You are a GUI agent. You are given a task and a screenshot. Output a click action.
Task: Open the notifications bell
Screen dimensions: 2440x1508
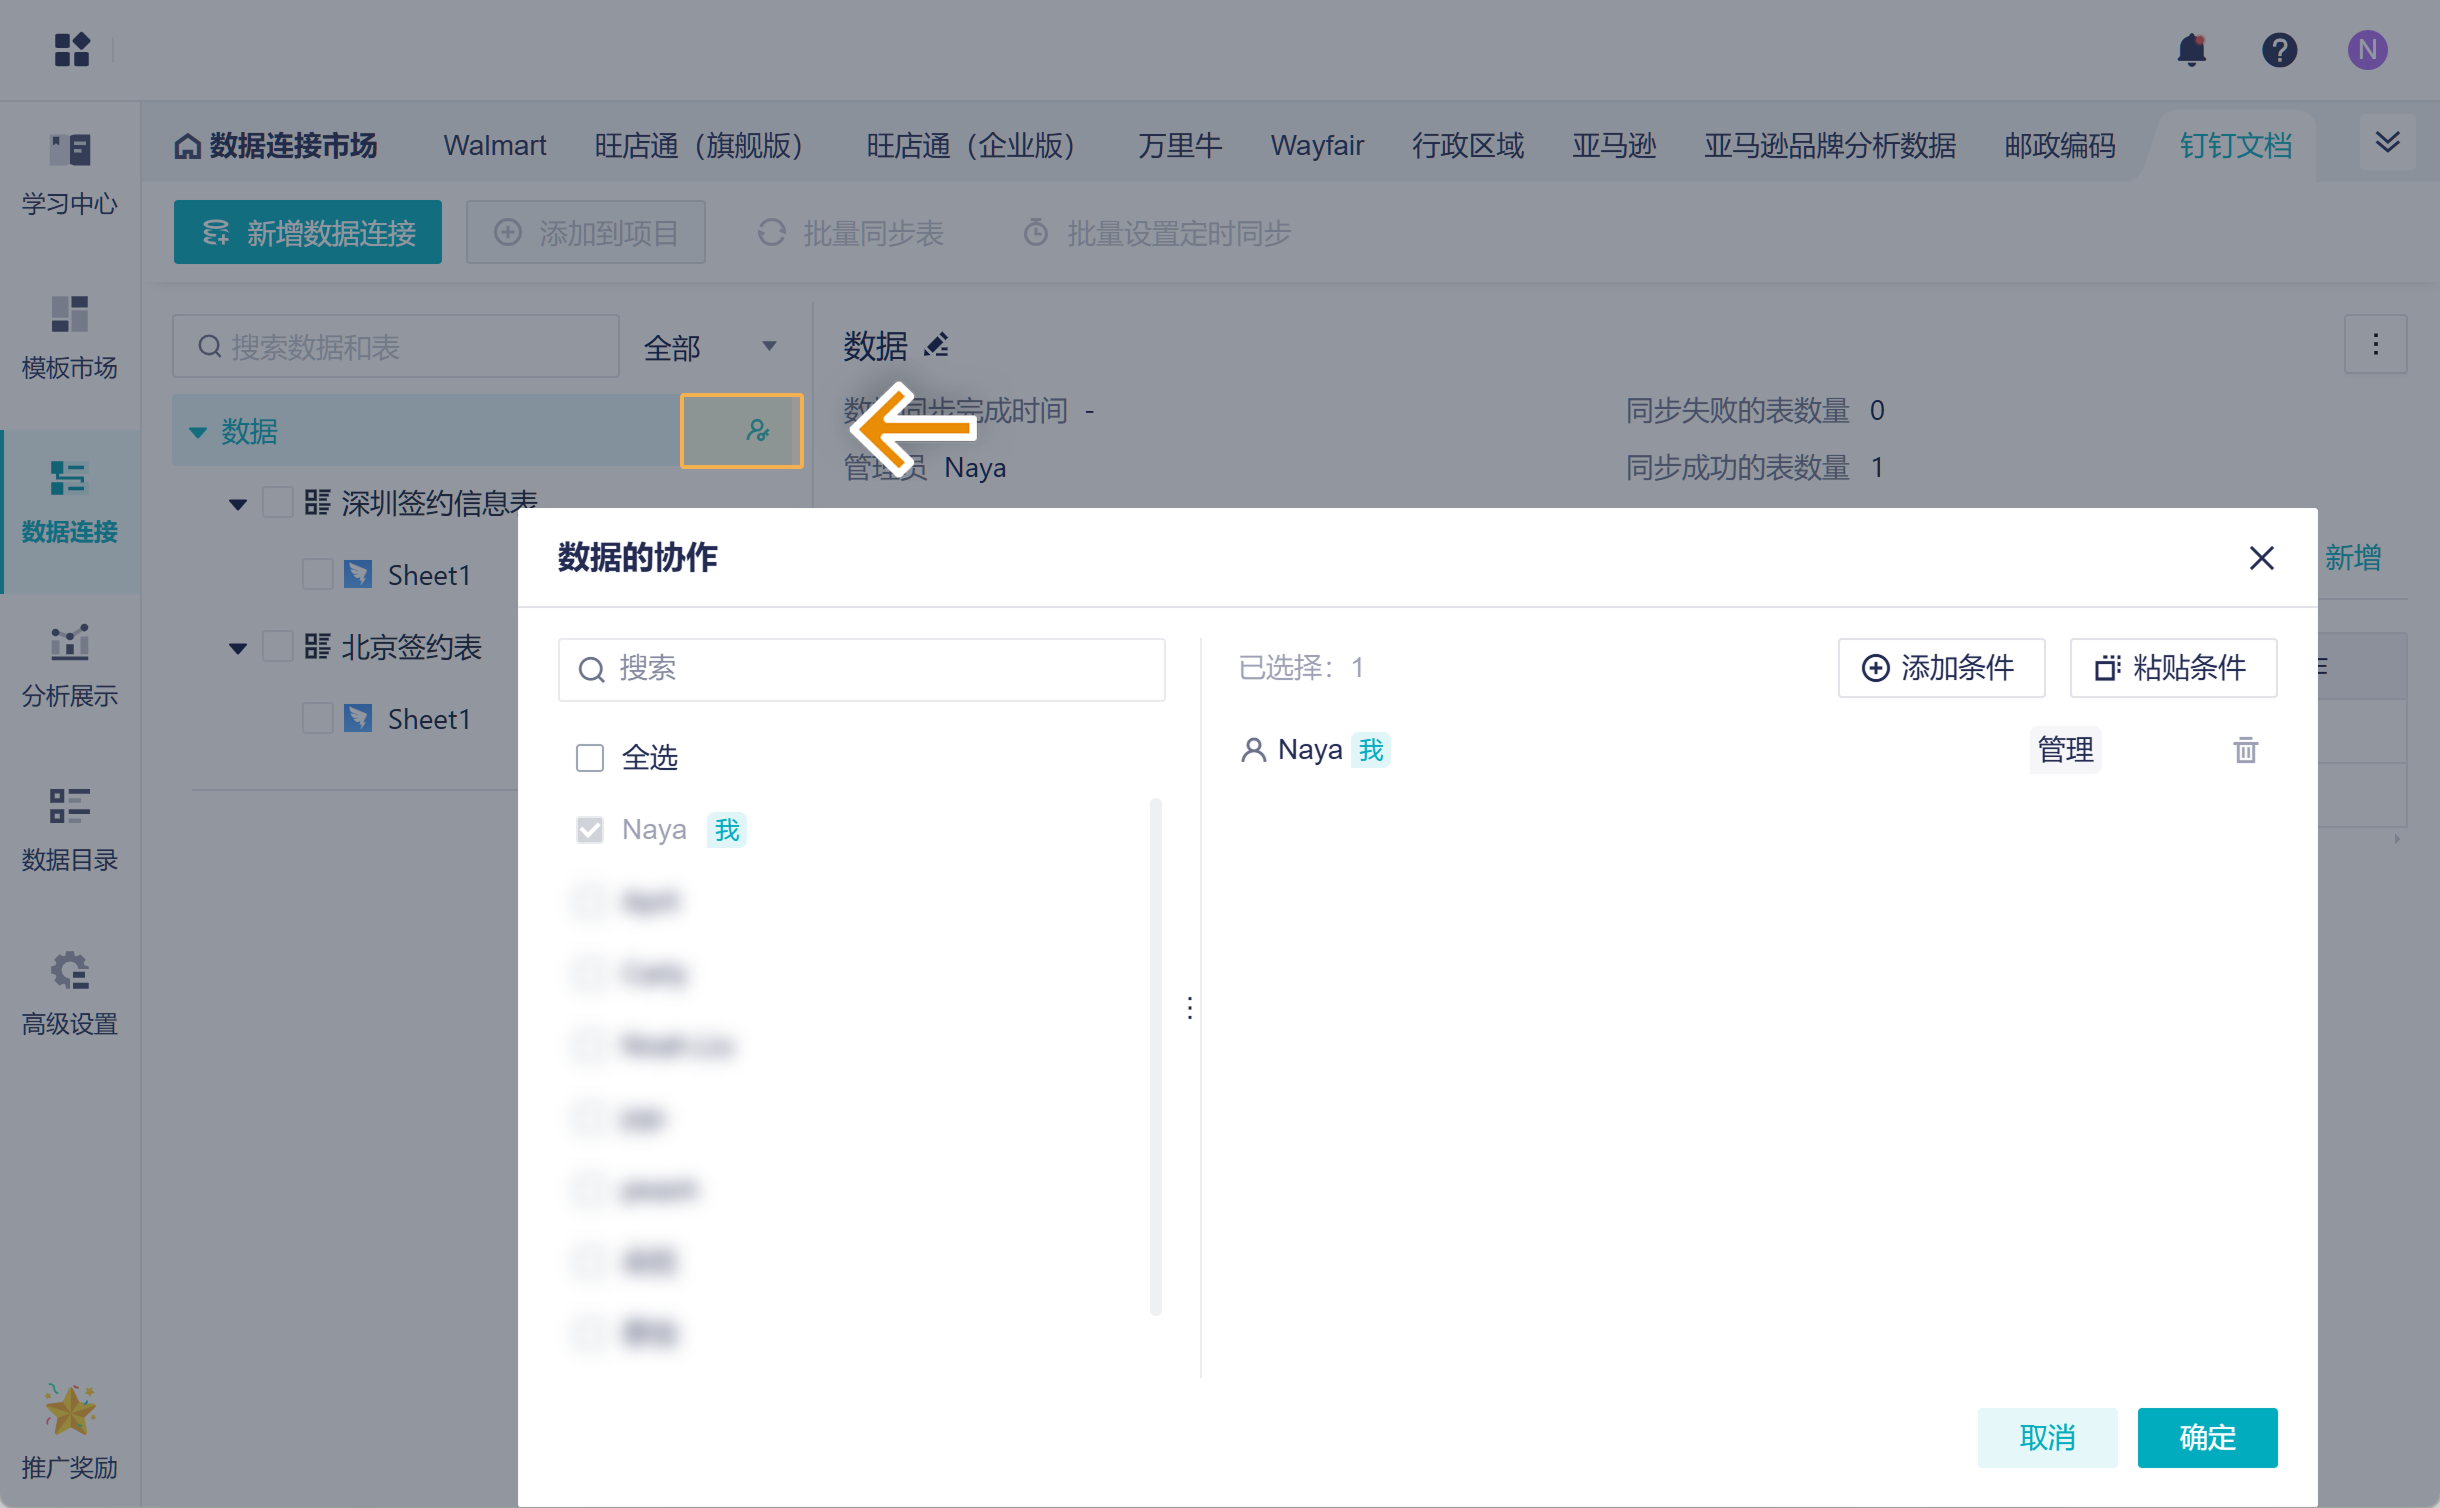(x=2192, y=49)
